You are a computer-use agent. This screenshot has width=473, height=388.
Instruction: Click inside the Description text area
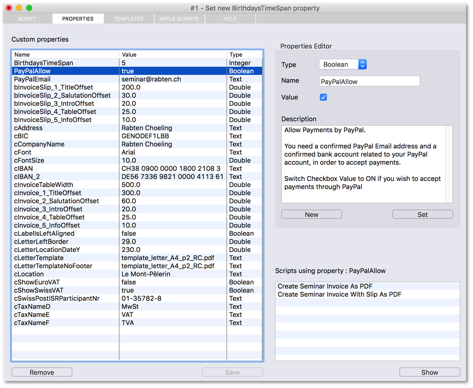click(x=364, y=164)
